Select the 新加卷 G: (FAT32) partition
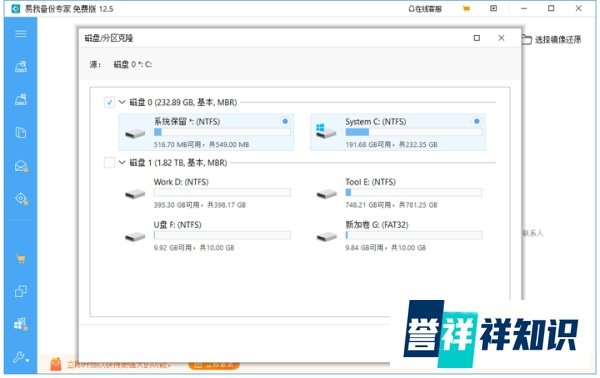 coord(398,236)
